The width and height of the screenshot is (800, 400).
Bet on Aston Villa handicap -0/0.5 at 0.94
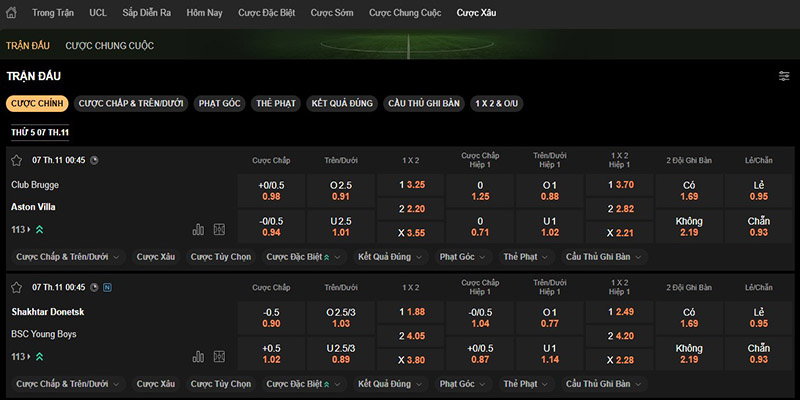(x=270, y=226)
